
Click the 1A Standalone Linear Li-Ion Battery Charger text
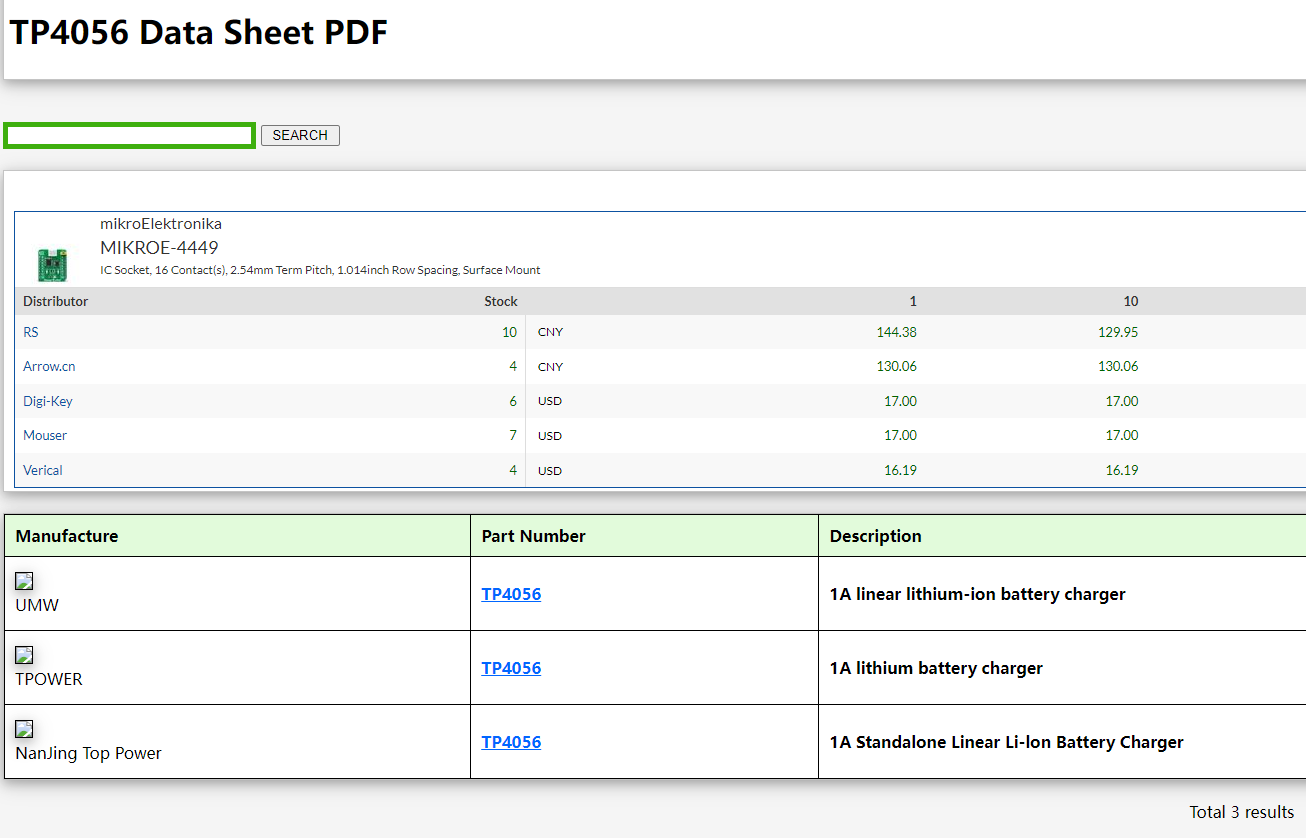(1007, 742)
